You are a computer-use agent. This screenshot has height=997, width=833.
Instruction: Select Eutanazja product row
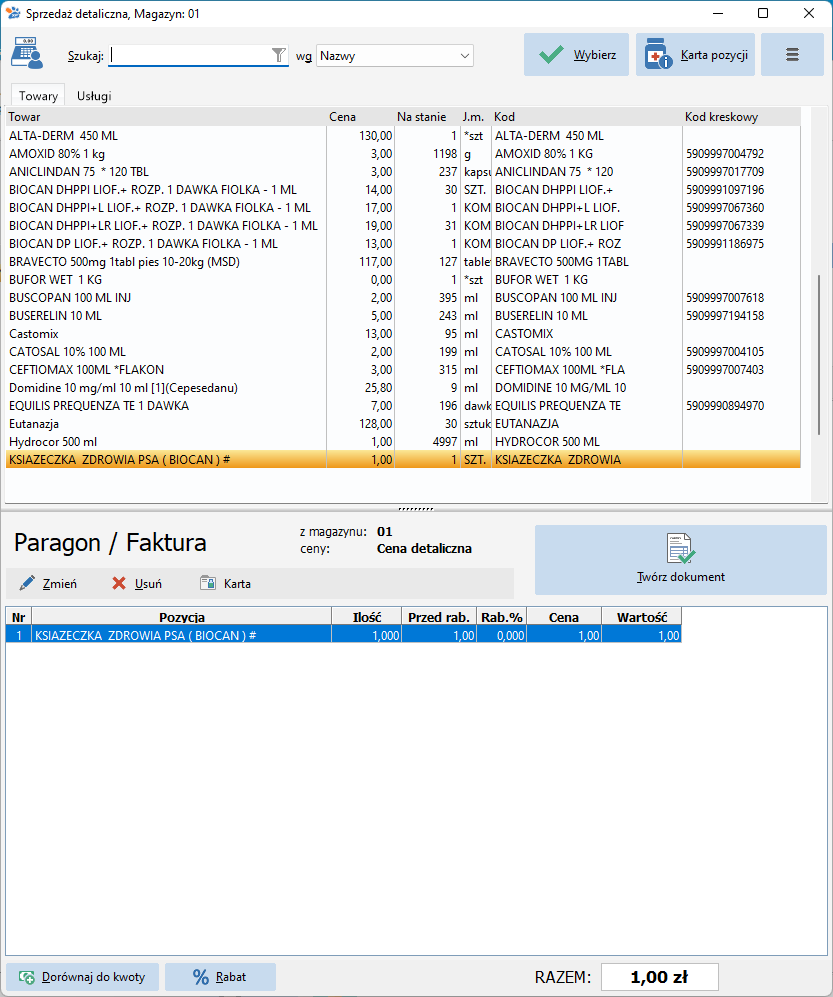pos(403,424)
